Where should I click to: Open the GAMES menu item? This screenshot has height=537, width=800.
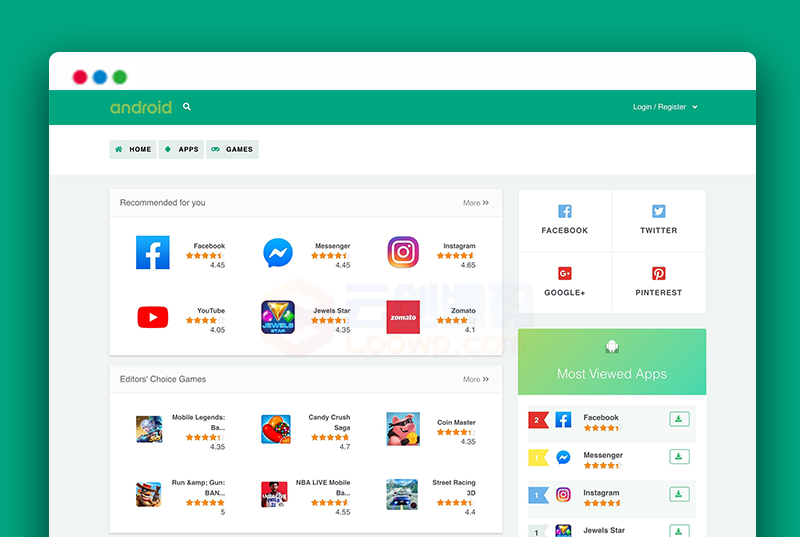[232, 149]
